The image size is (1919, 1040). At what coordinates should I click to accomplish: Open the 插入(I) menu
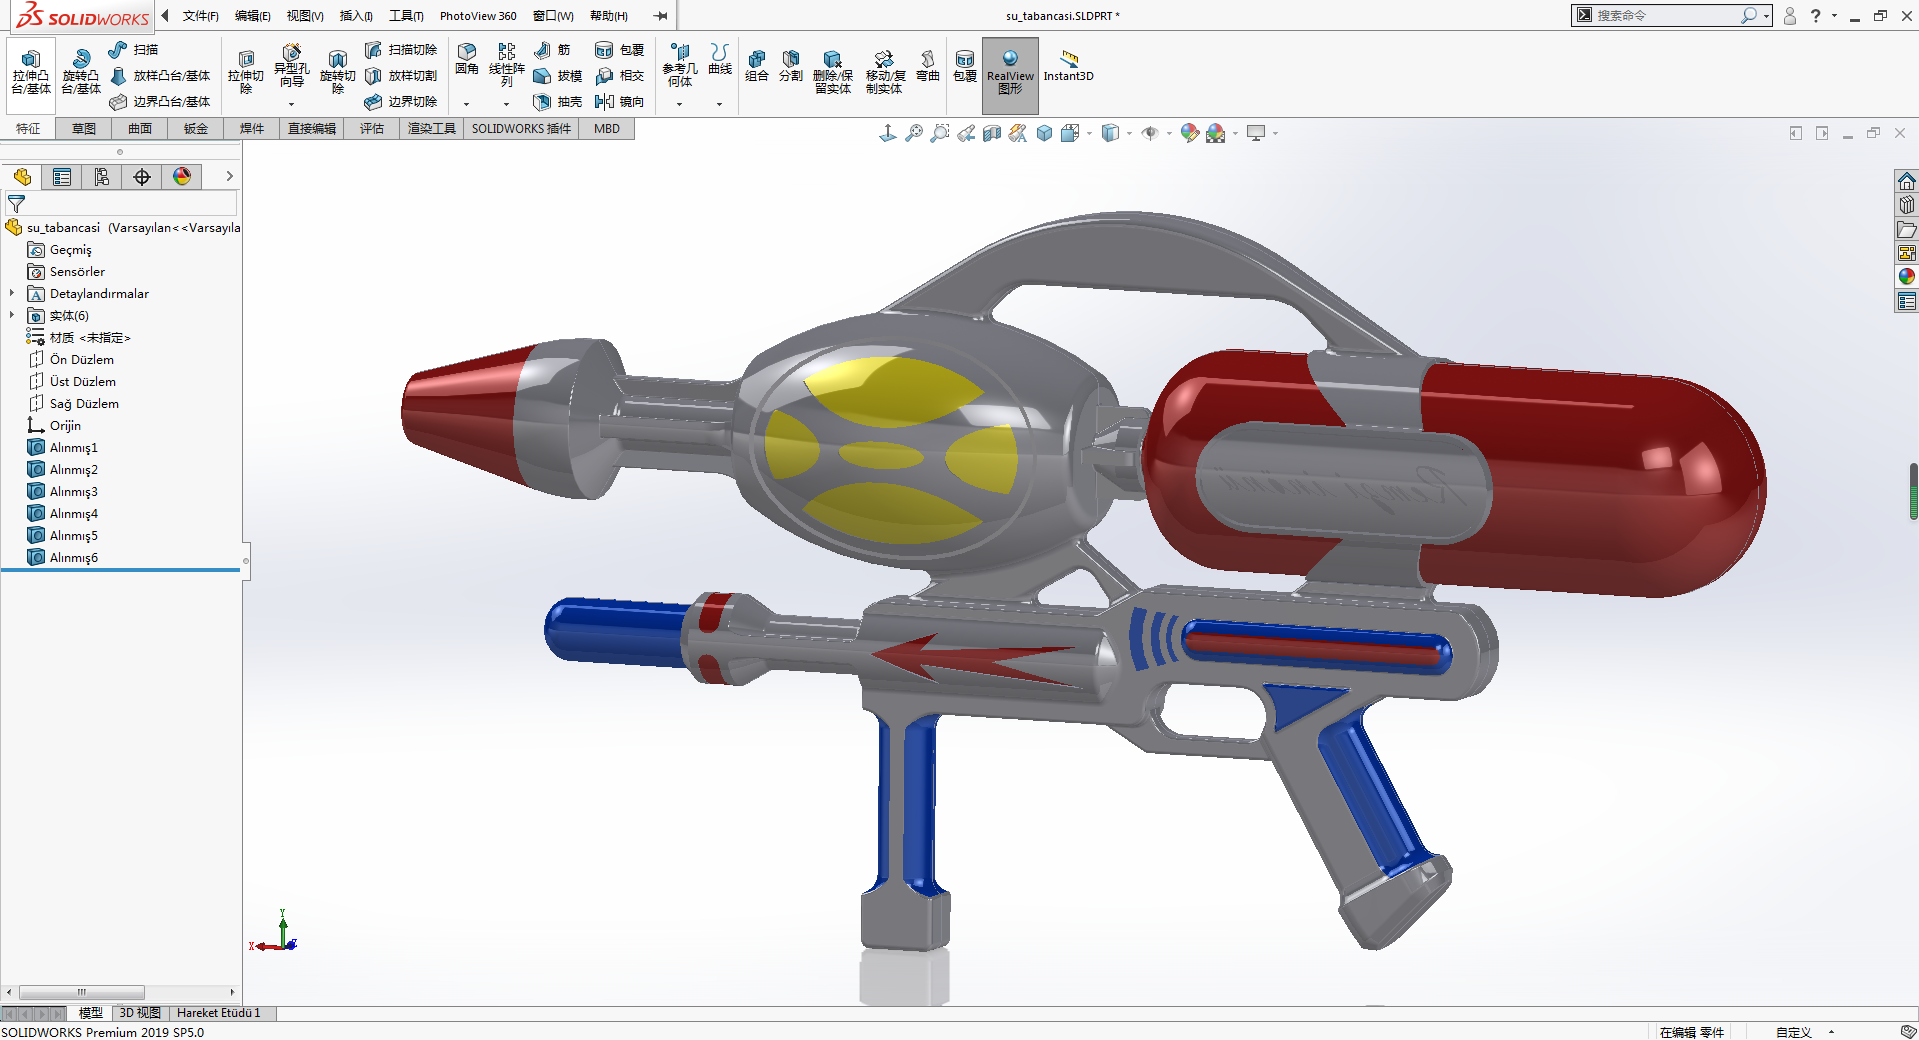(356, 16)
